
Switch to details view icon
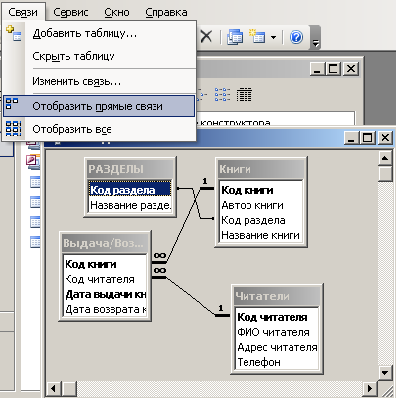(x=244, y=95)
